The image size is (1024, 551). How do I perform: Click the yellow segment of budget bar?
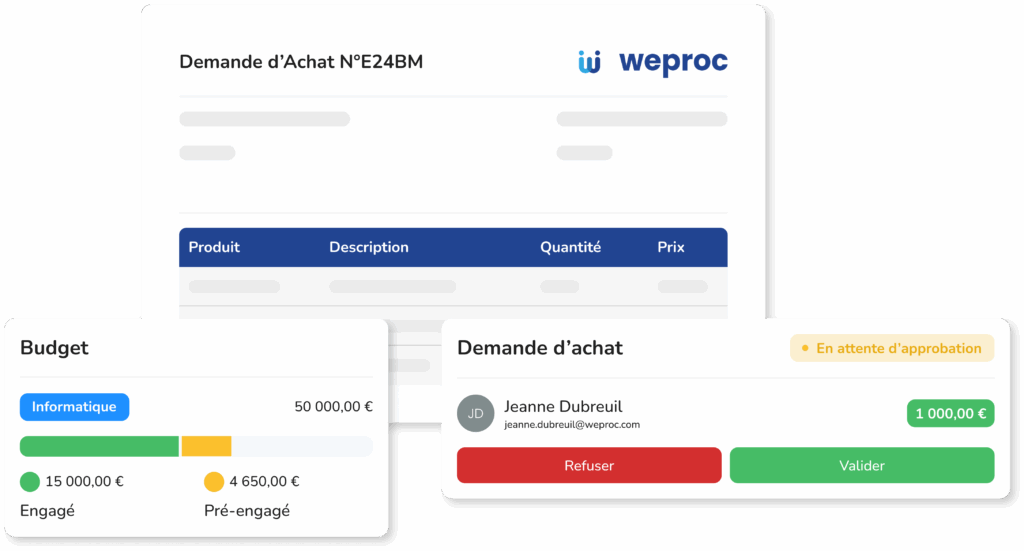point(206,446)
